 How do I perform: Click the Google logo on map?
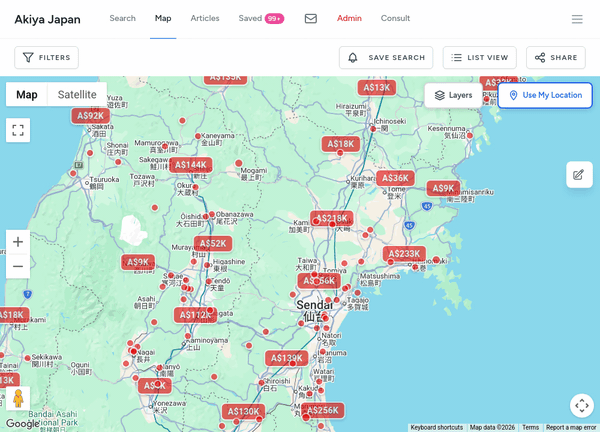(x=22, y=423)
